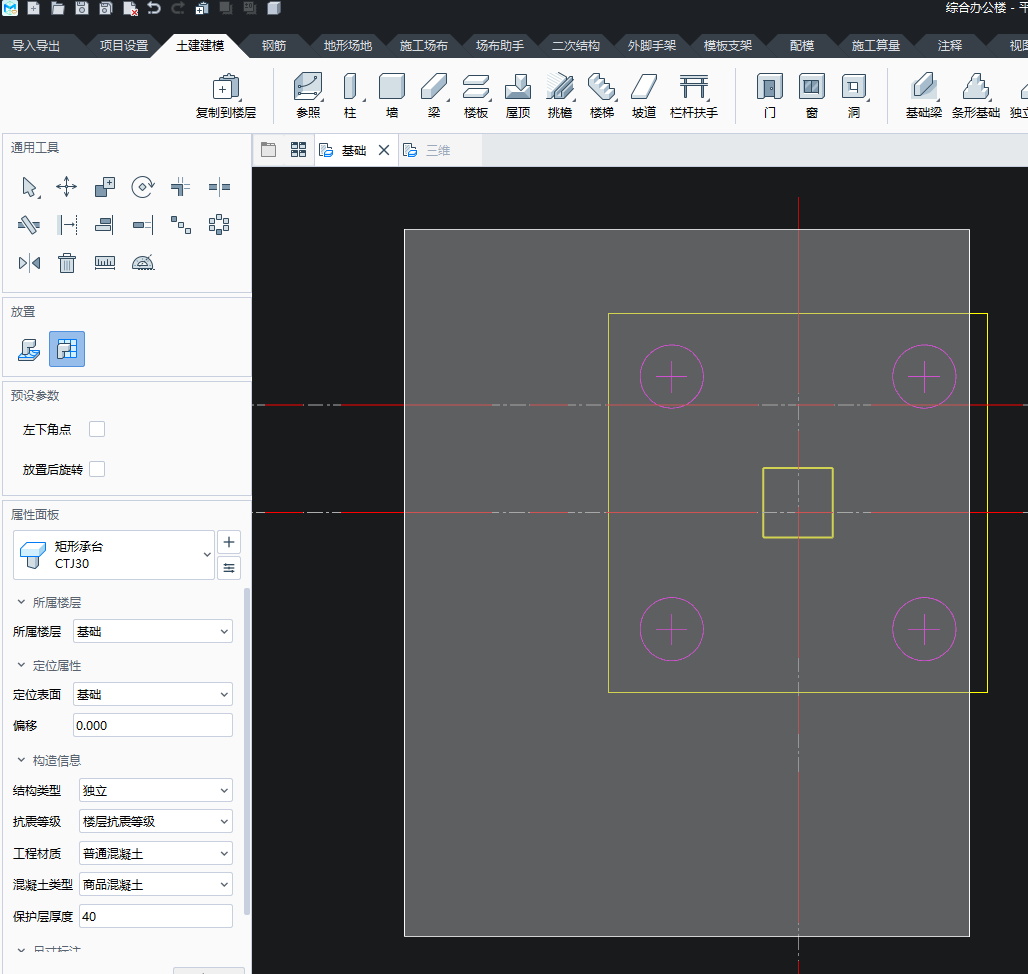The height and width of the screenshot is (974, 1028).
Task: Click the 柱 (column) tool in ribbon
Action: pyautogui.click(x=350, y=95)
